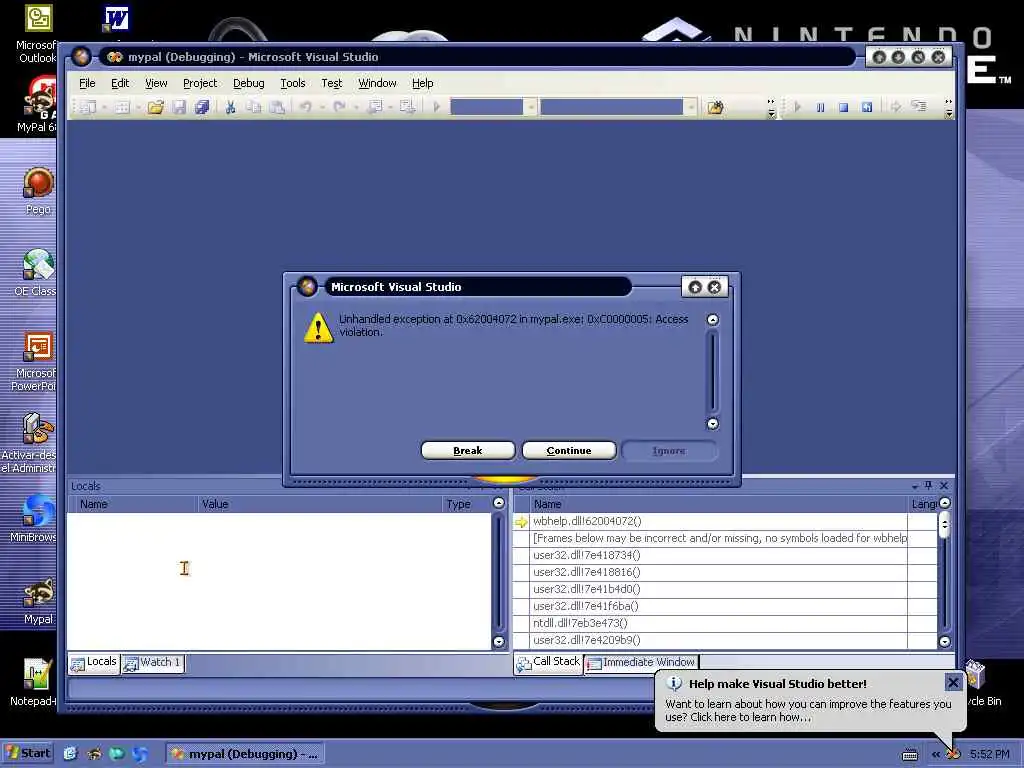
Task: Switch to the Locals tab
Action: point(94,663)
